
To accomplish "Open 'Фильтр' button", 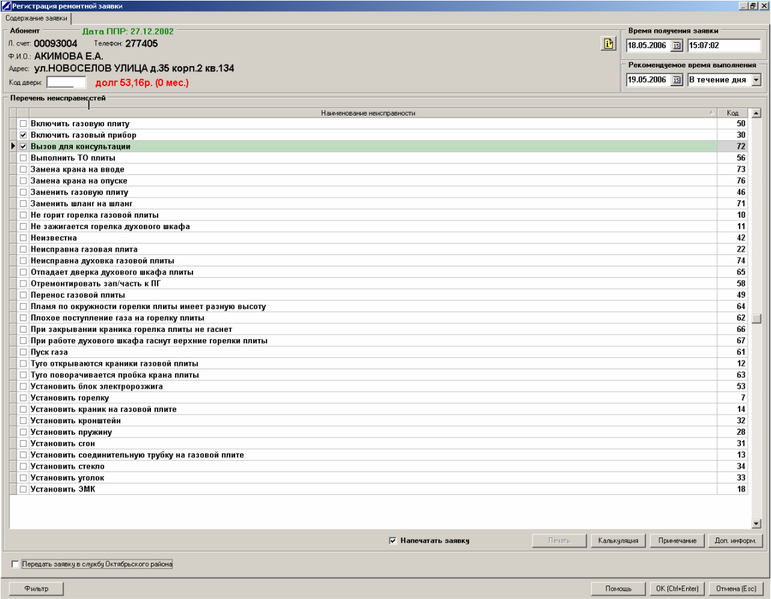I will (x=36, y=589).
